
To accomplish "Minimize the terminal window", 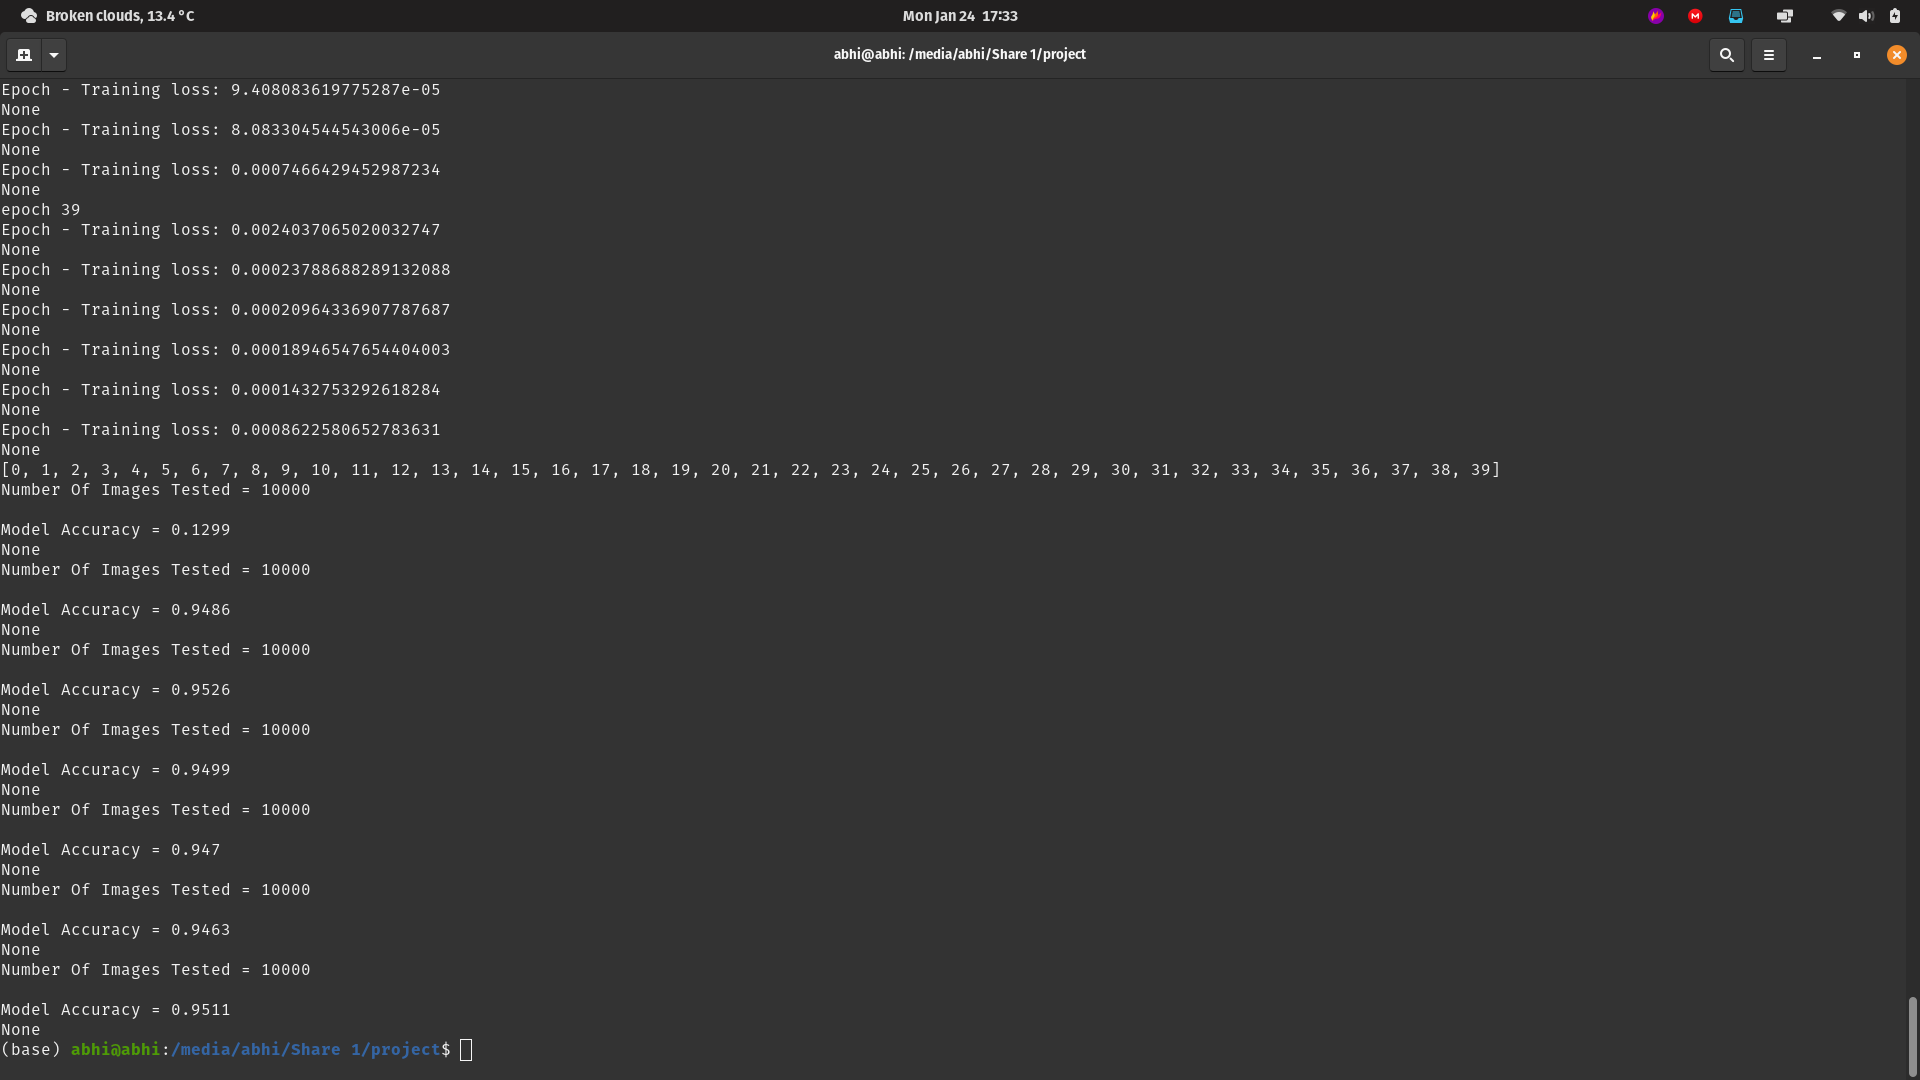I will click(1816, 55).
